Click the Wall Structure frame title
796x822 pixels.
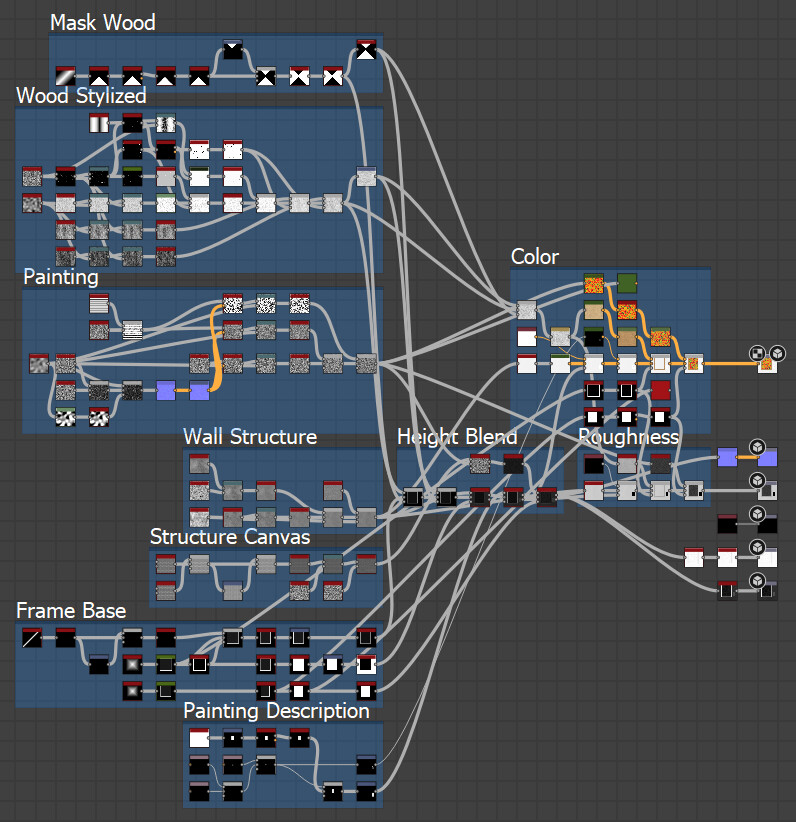pyautogui.click(x=250, y=437)
